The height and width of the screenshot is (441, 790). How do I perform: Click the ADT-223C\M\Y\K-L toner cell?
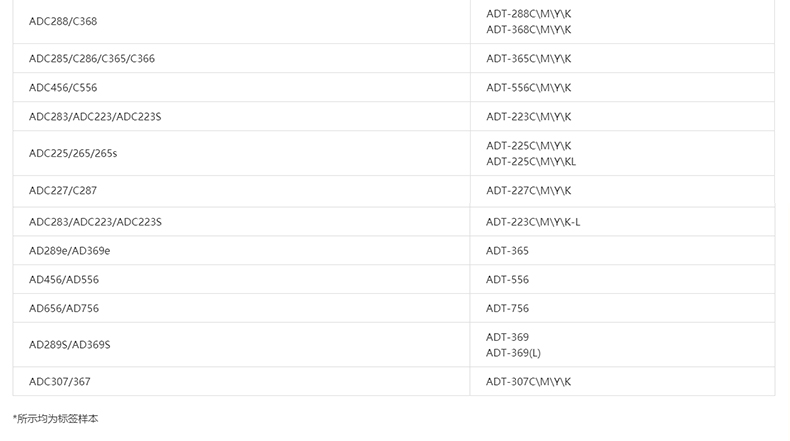pyautogui.click(x=533, y=221)
